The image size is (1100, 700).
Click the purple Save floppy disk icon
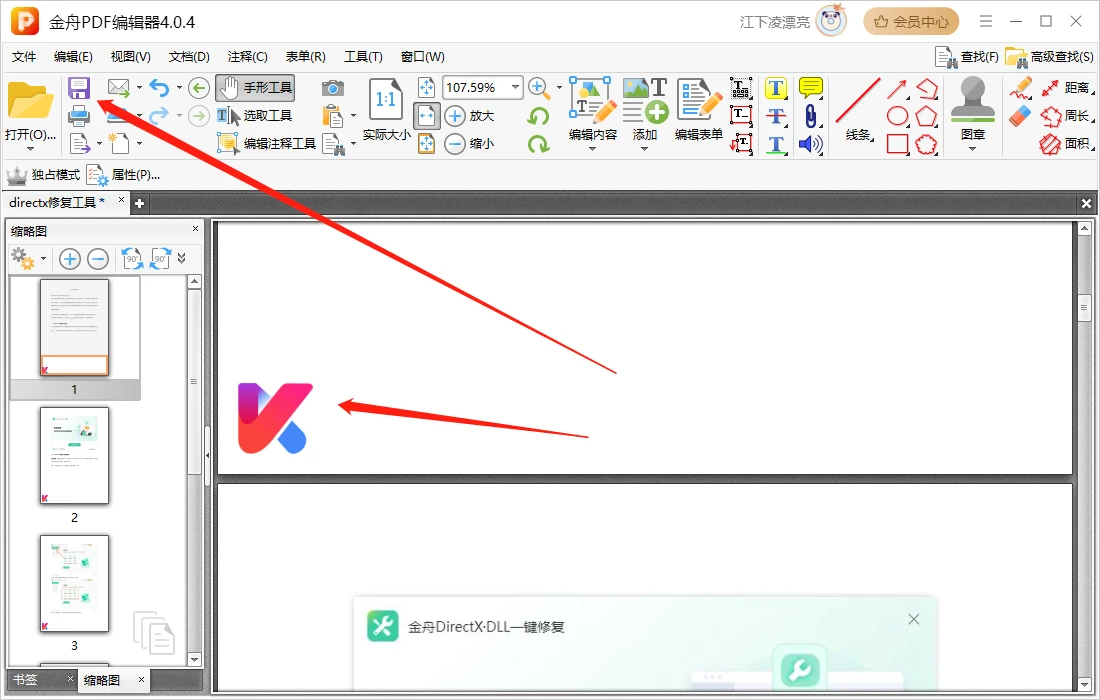click(79, 88)
